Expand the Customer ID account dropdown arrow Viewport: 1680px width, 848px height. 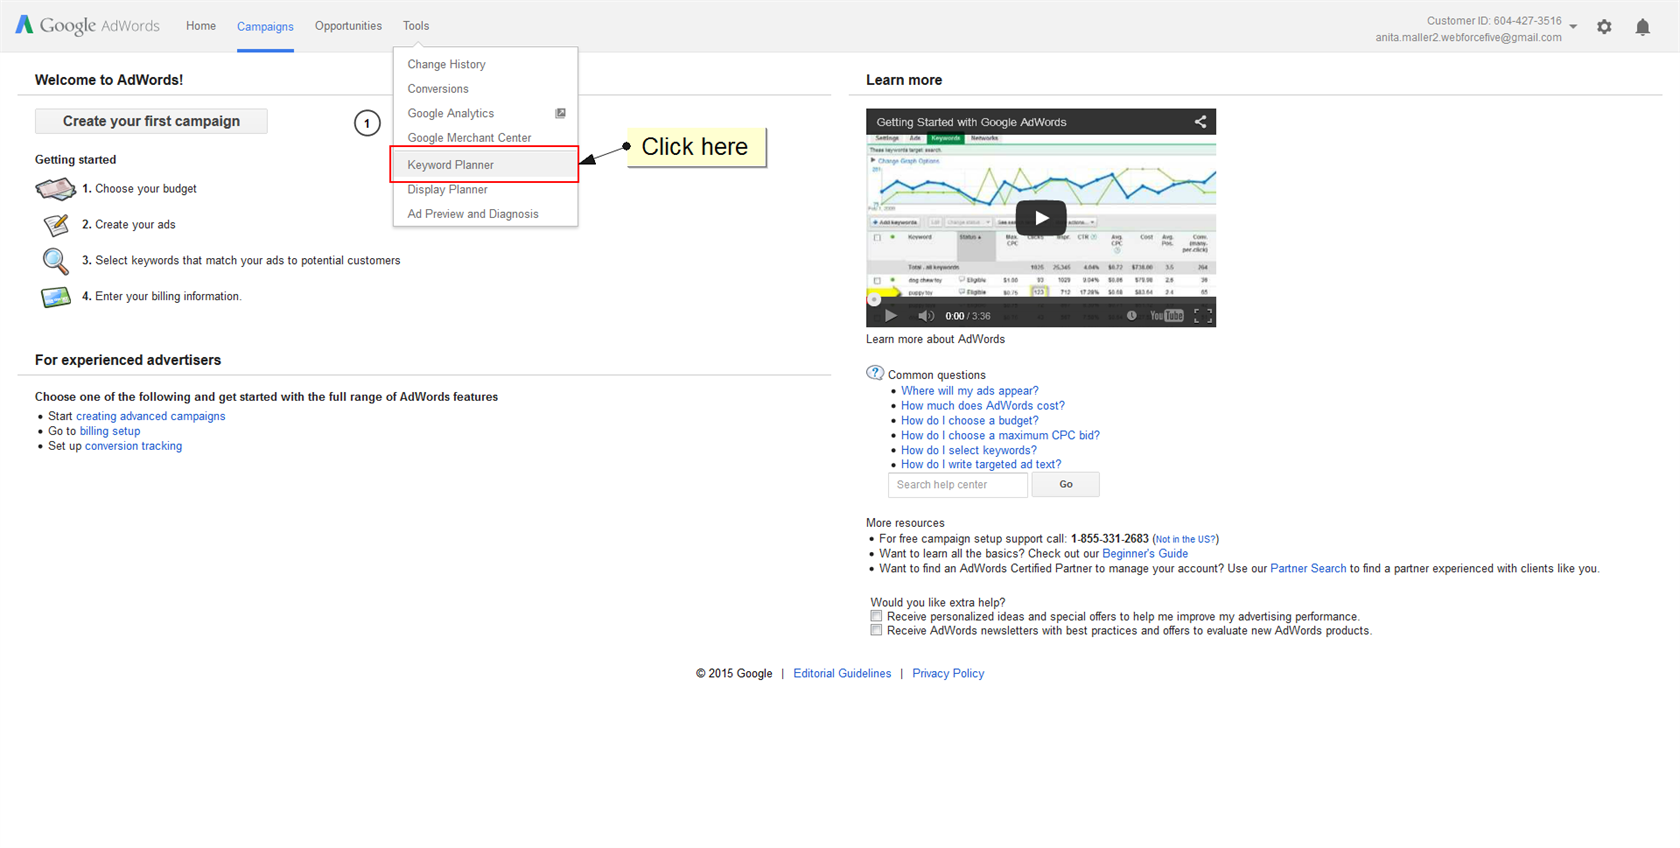[1573, 27]
